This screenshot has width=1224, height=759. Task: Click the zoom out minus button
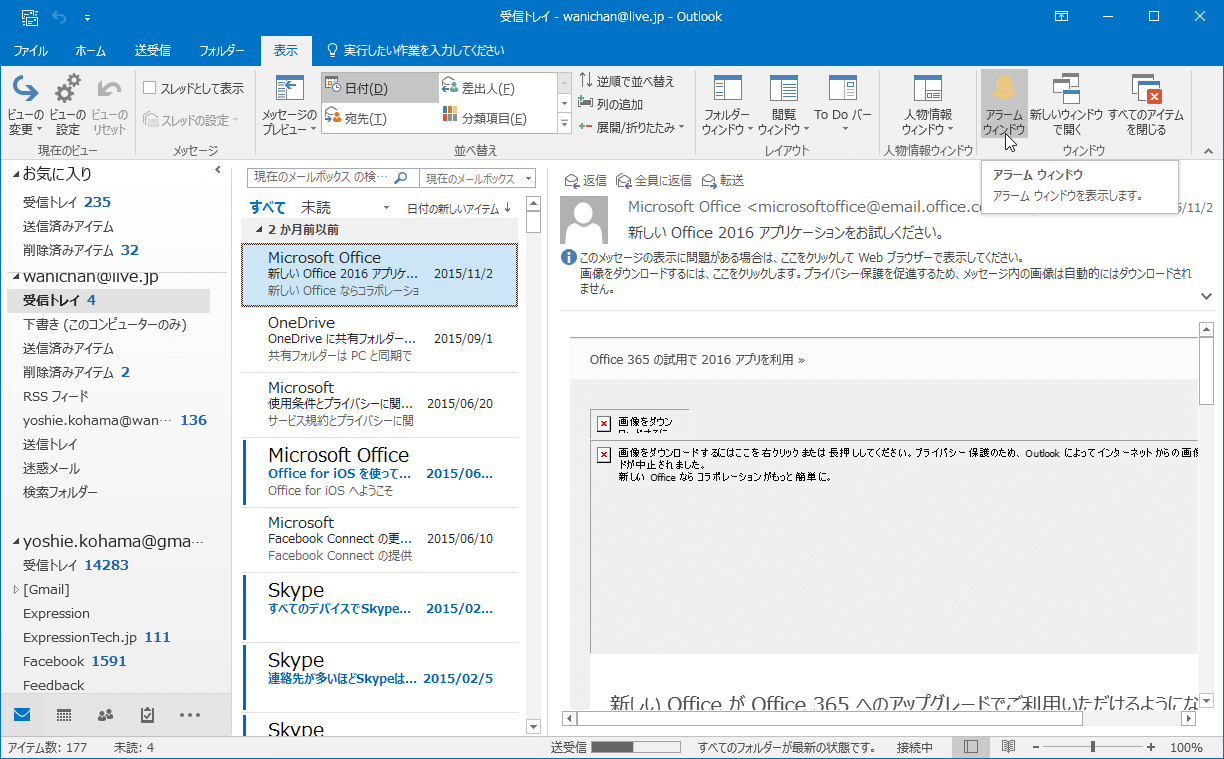[1034, 747]
